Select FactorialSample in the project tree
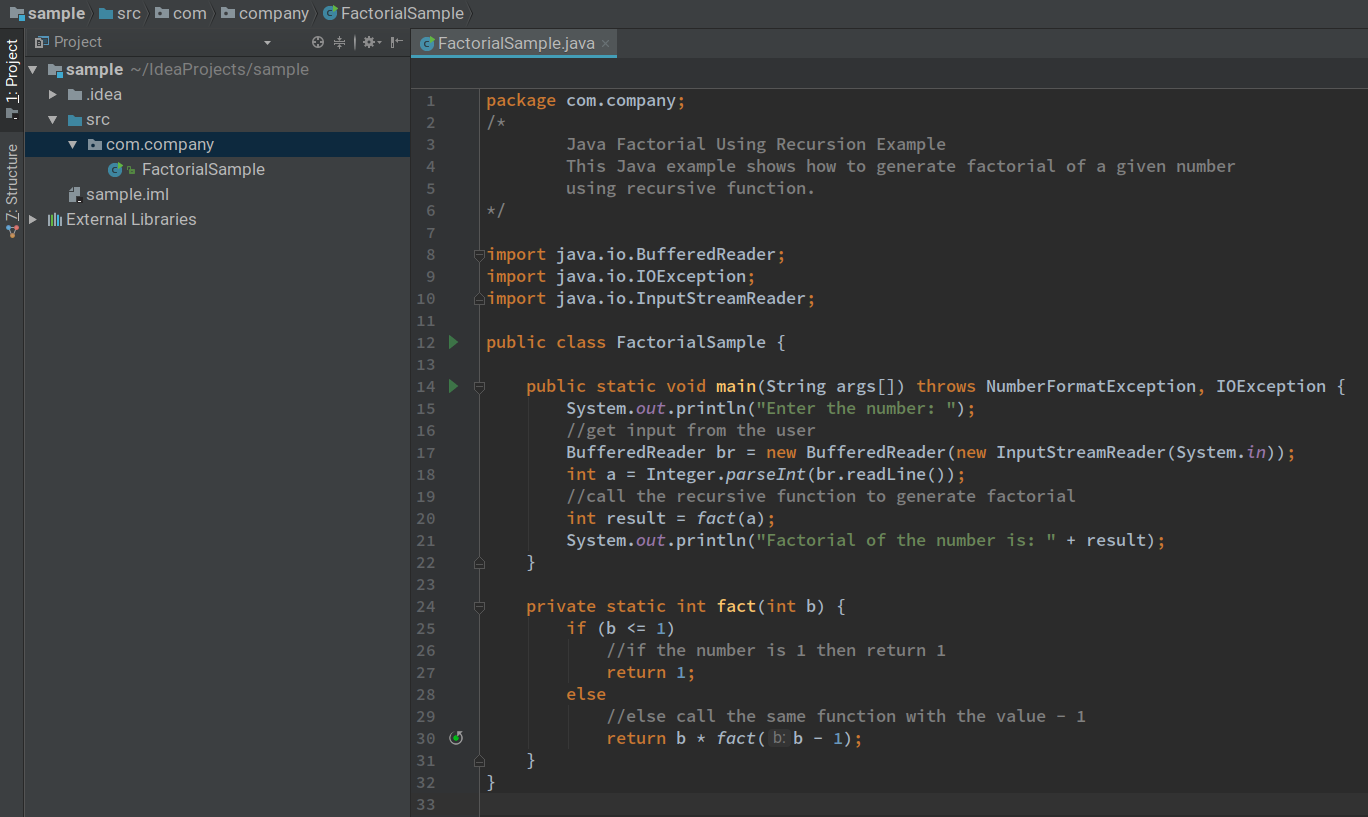Image resolution: width=1368 pixels, height=817 pixels. click(203, 169)
